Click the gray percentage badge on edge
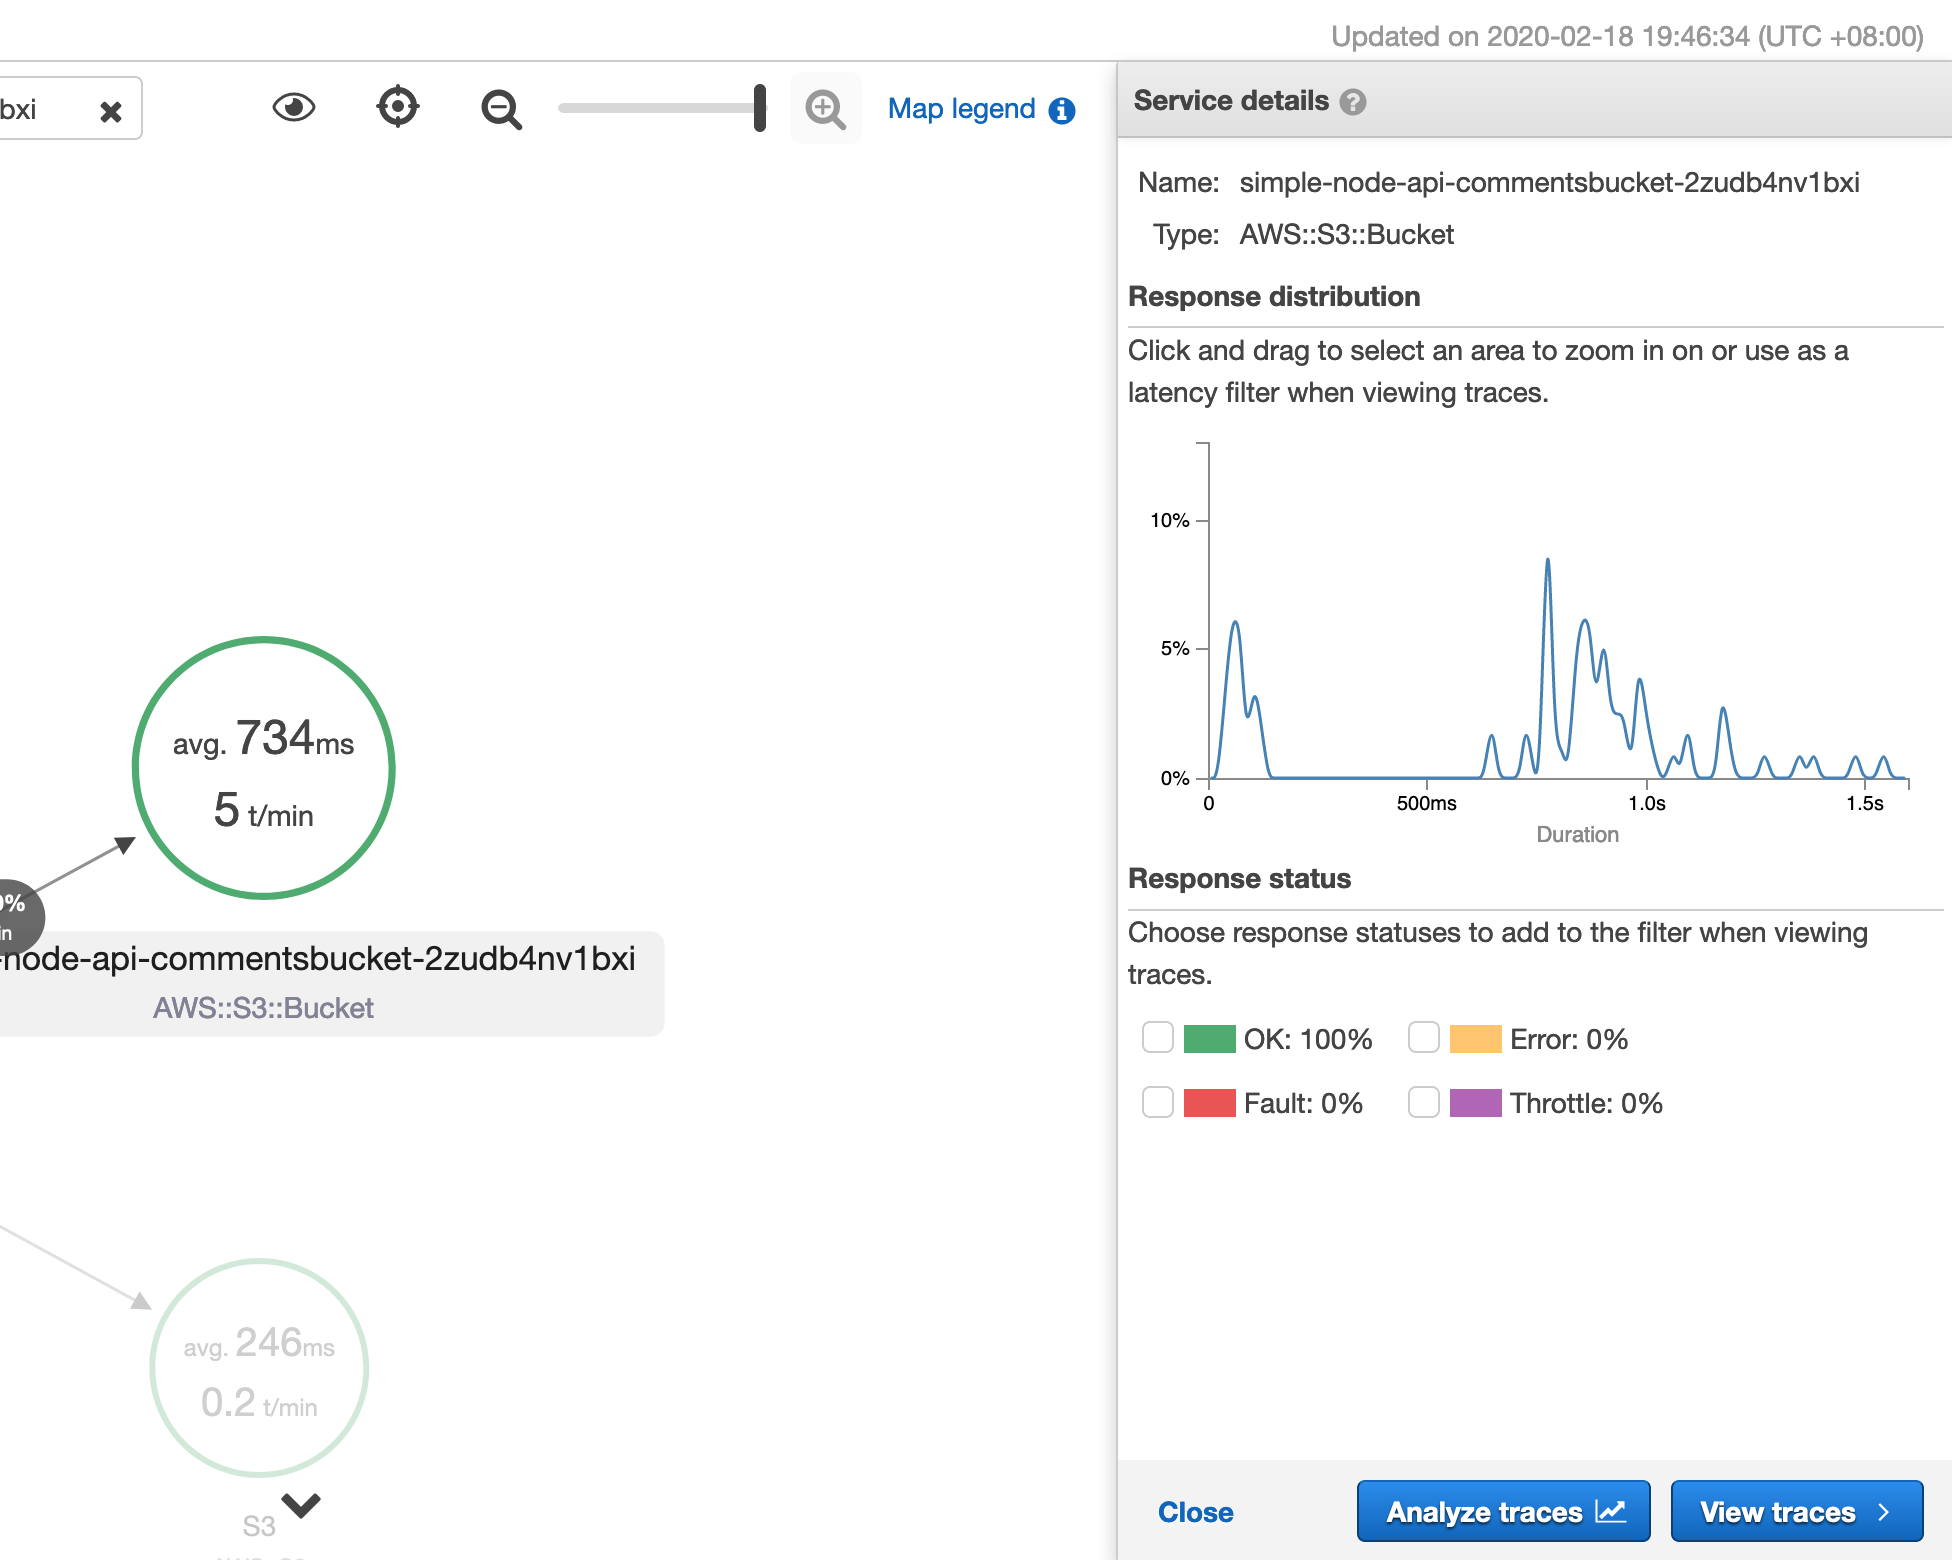The image size is (1952, 1560). pyautogui.click(x=14, y=917)
